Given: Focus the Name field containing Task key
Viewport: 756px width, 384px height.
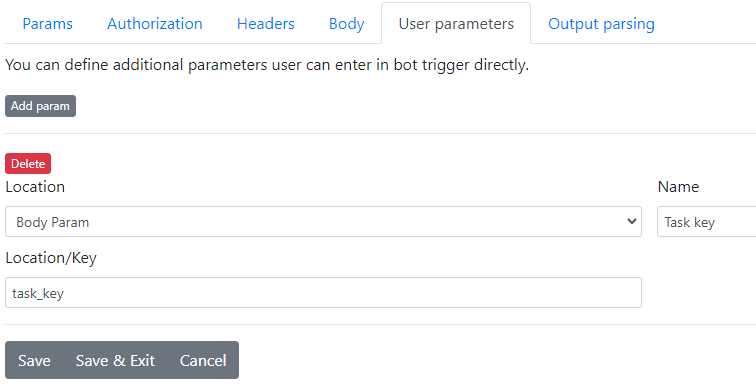Looking at the screenshot, I should (707, 222).
